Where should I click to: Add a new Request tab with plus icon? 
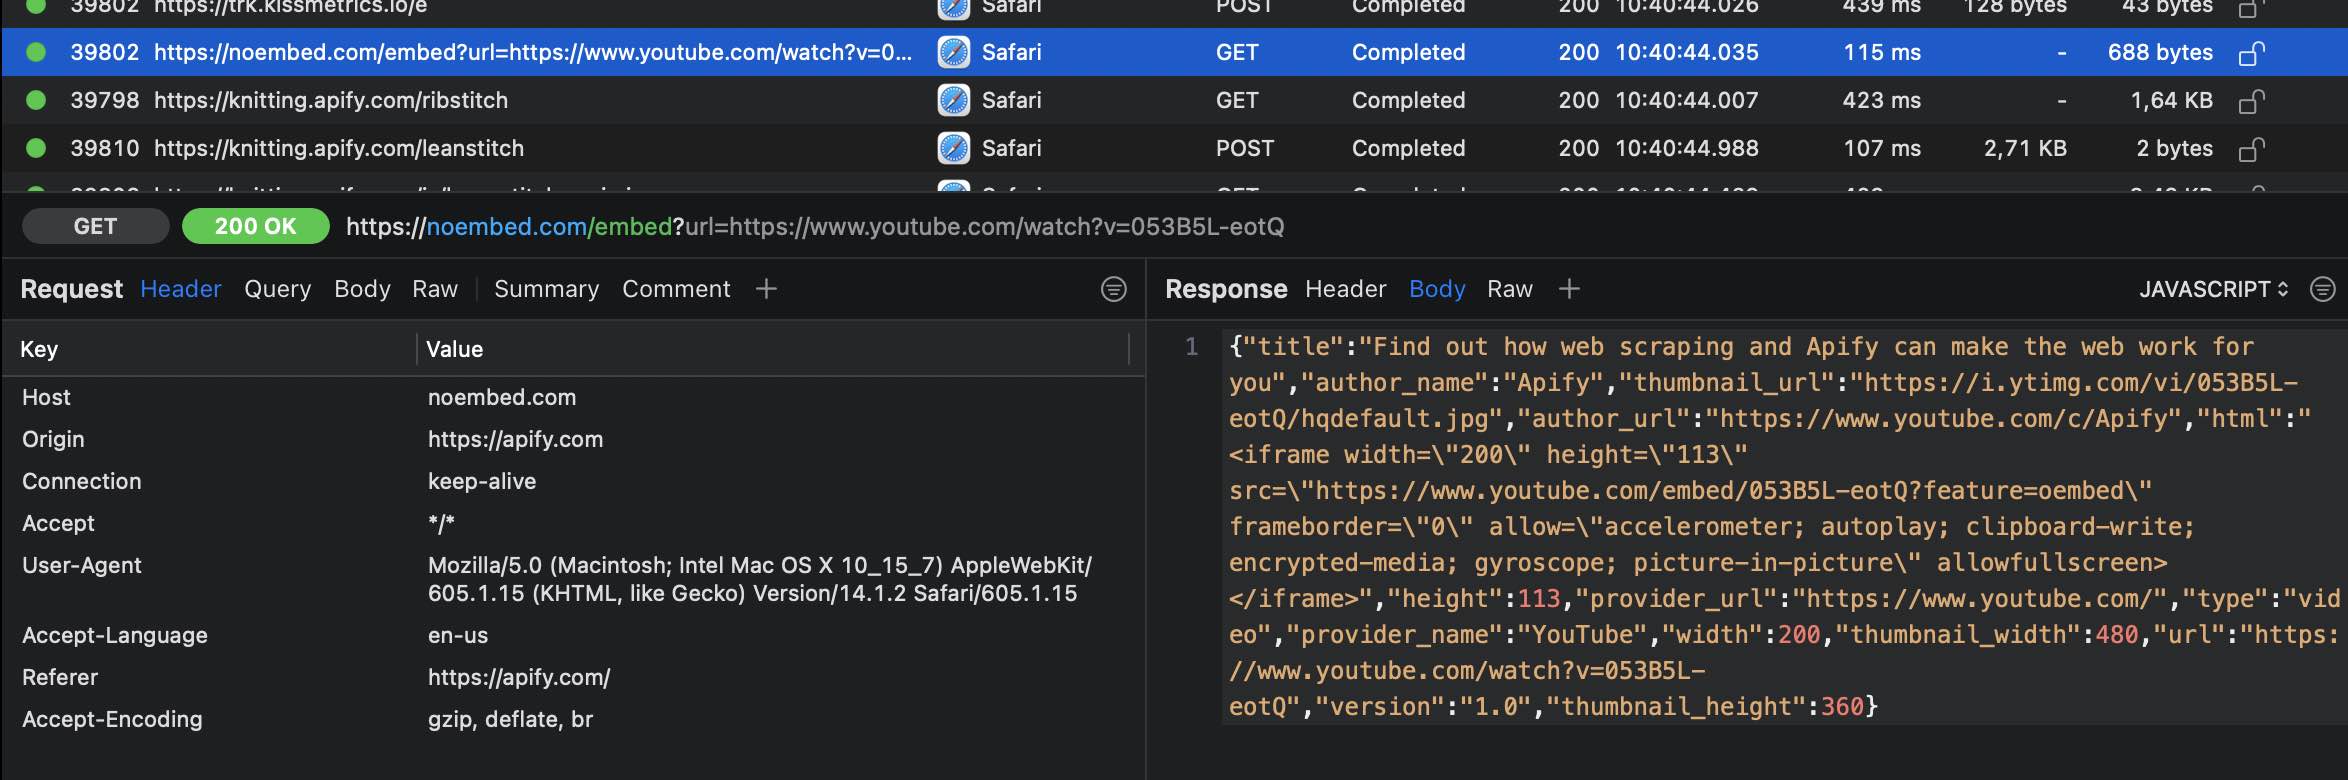point(766,289)
